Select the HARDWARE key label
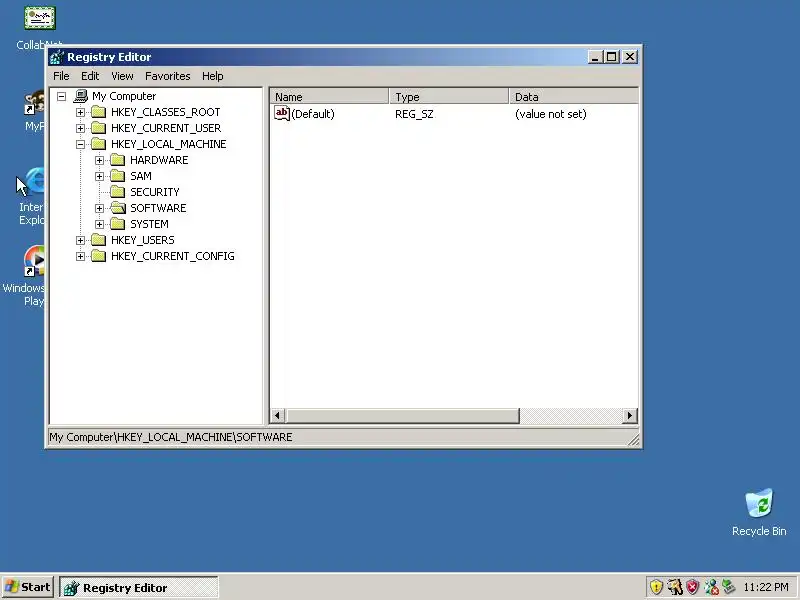 point(159,160)
